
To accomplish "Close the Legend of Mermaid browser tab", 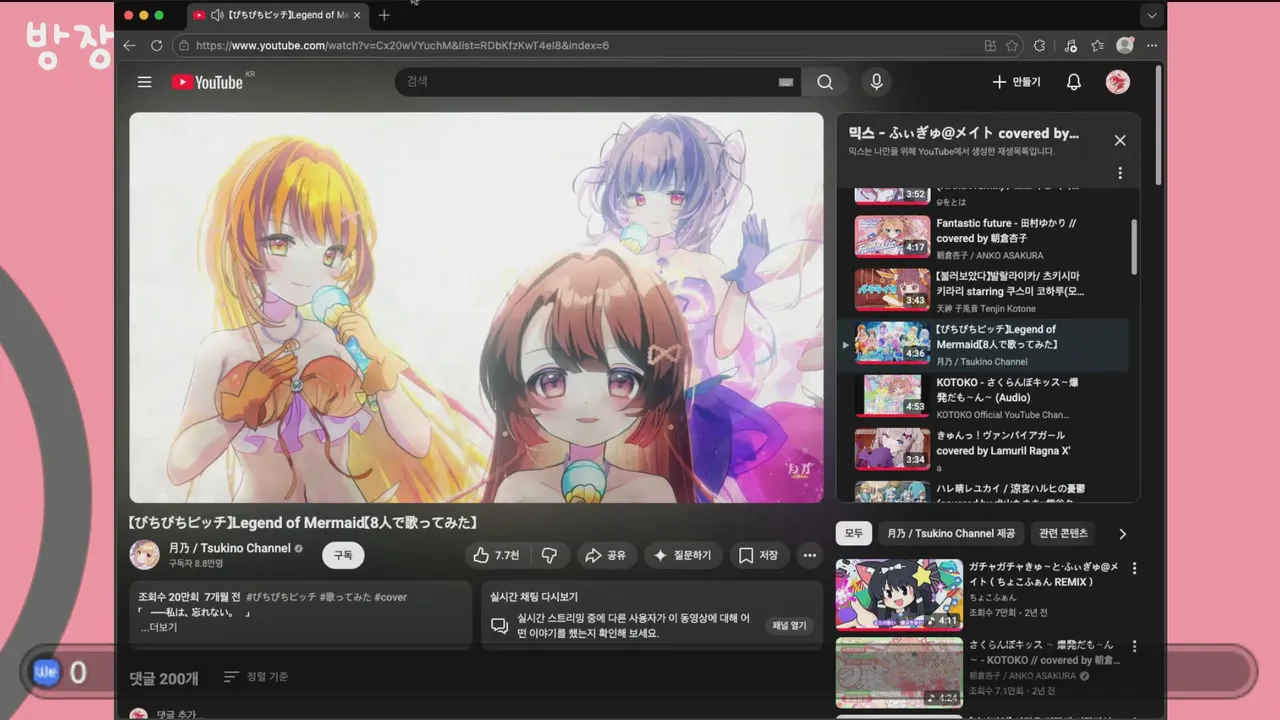I will 357,15.
